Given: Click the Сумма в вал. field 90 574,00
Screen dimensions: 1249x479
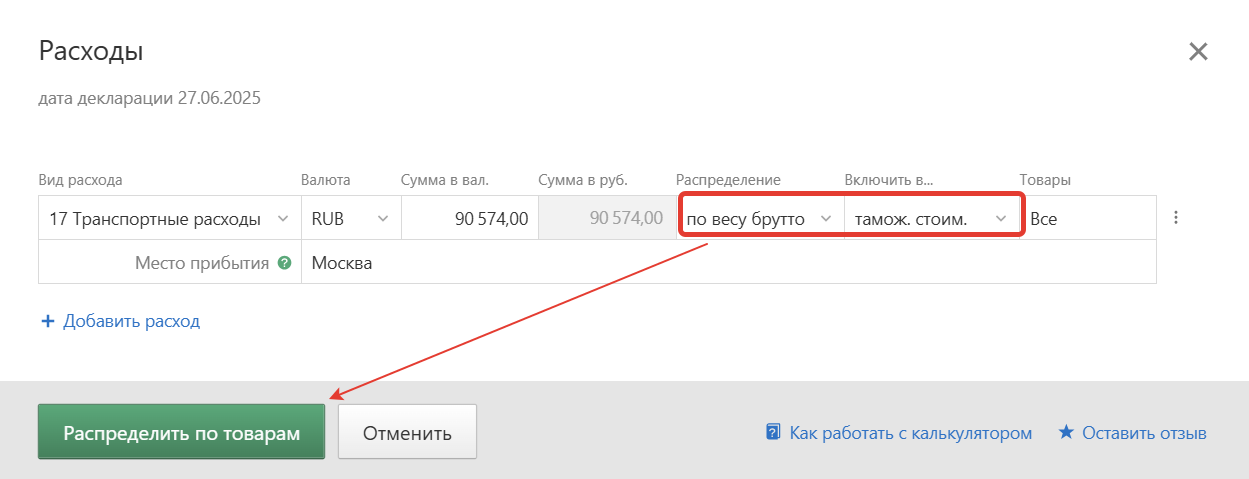Looking at the screenshot, I should click(x=470, y=218).
